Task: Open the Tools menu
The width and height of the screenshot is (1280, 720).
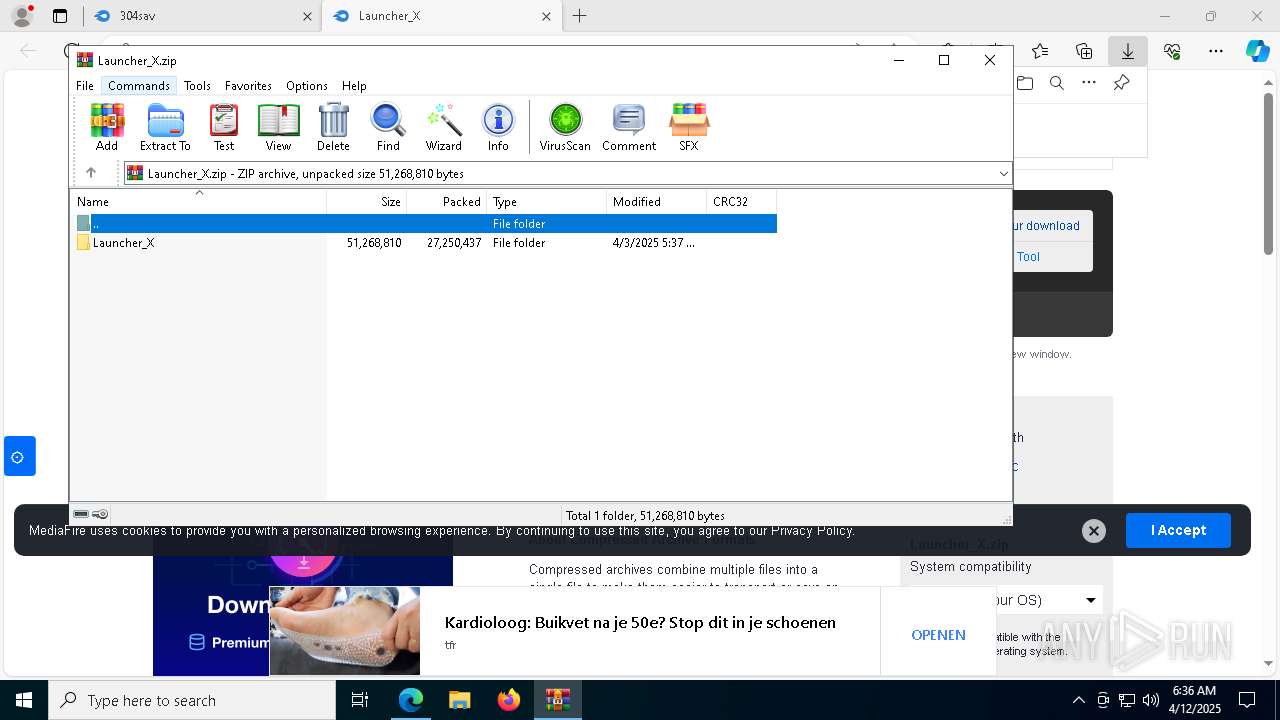Action: tap(197, 86)
